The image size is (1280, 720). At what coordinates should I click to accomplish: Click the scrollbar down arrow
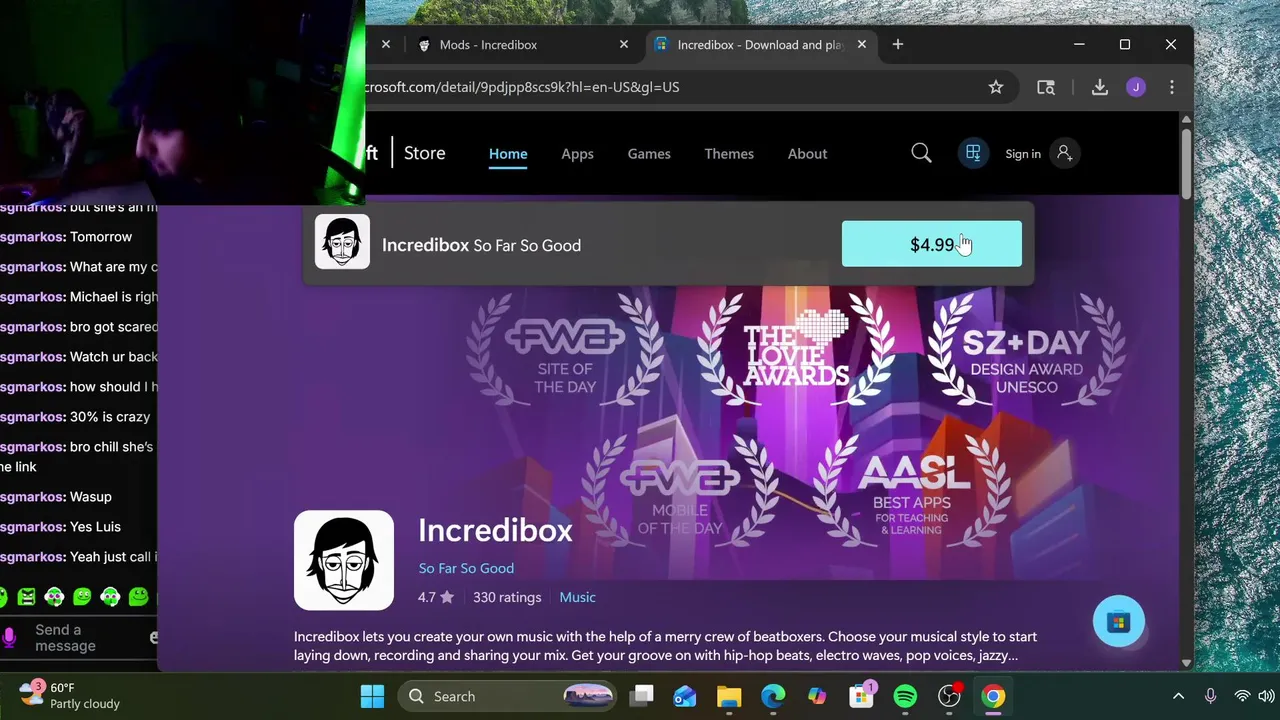coord(1186,662)
